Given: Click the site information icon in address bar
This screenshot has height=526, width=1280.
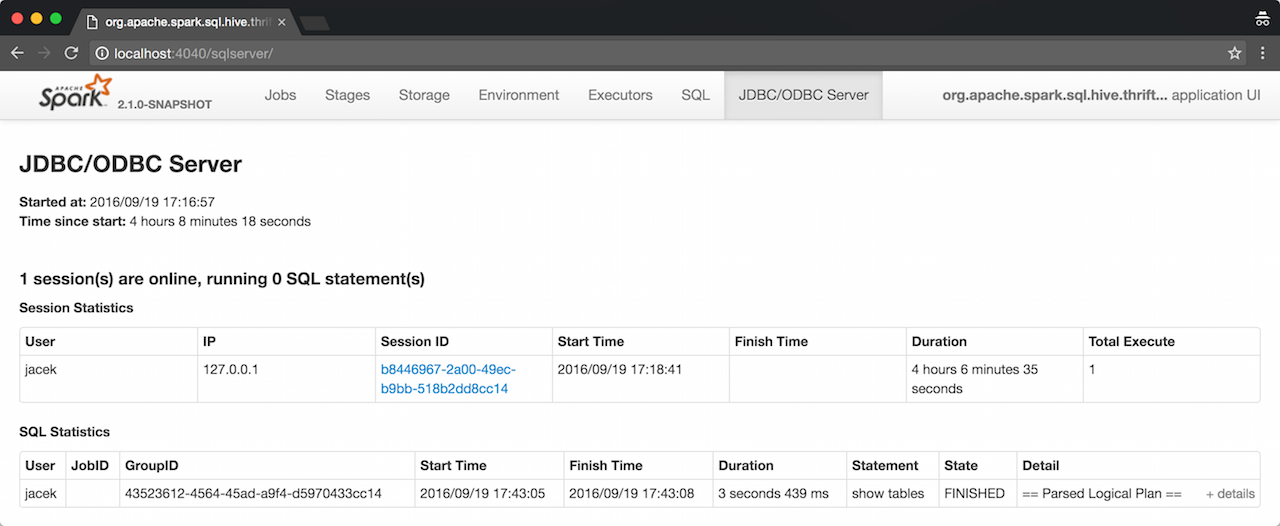Looking at the screenshot, I should (x=101, y=53).
